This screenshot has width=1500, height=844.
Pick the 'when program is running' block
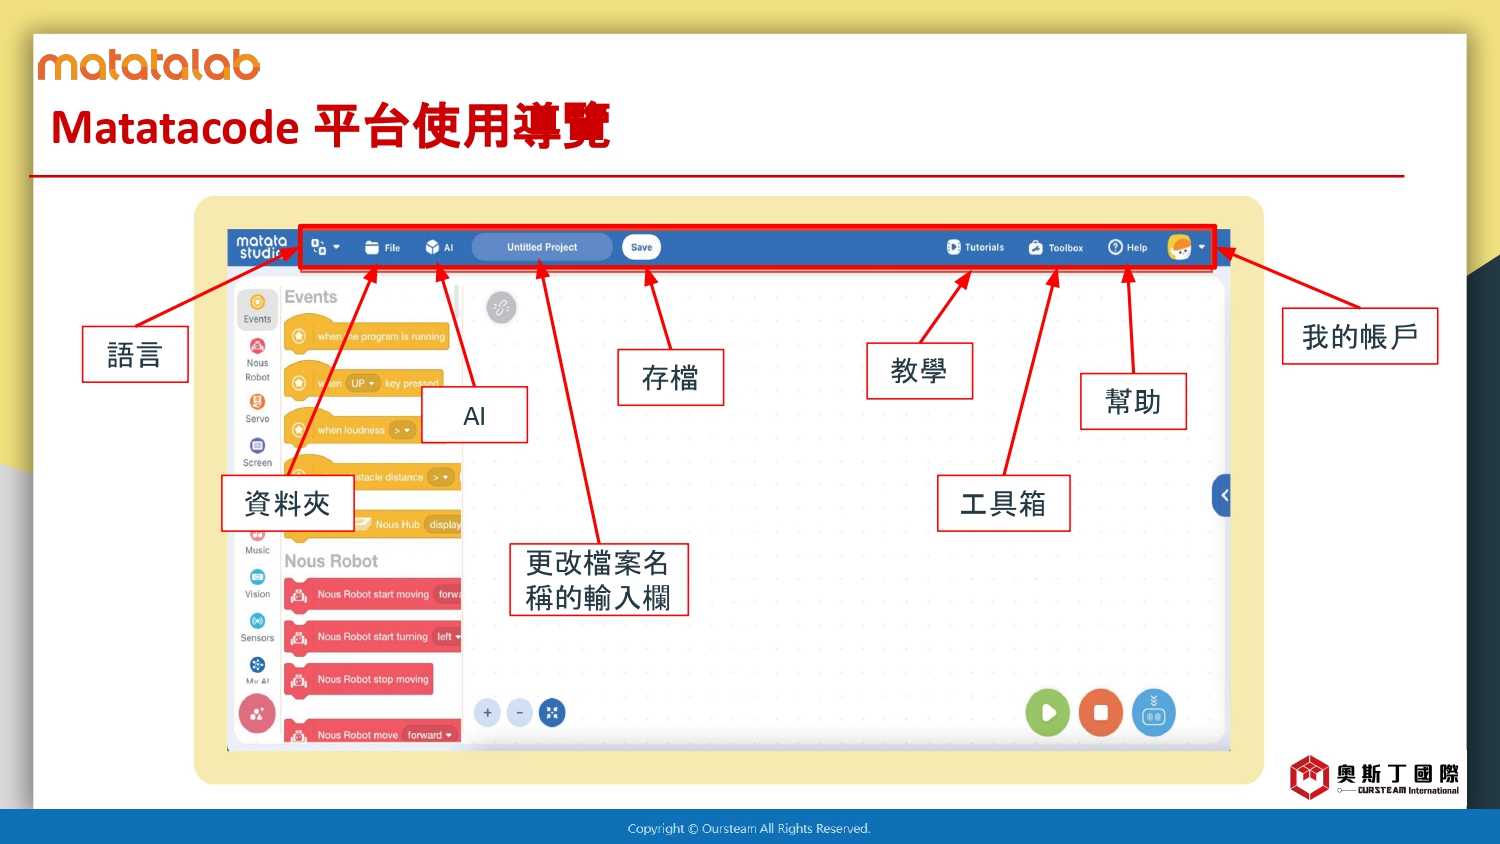(x=367, y=336)
